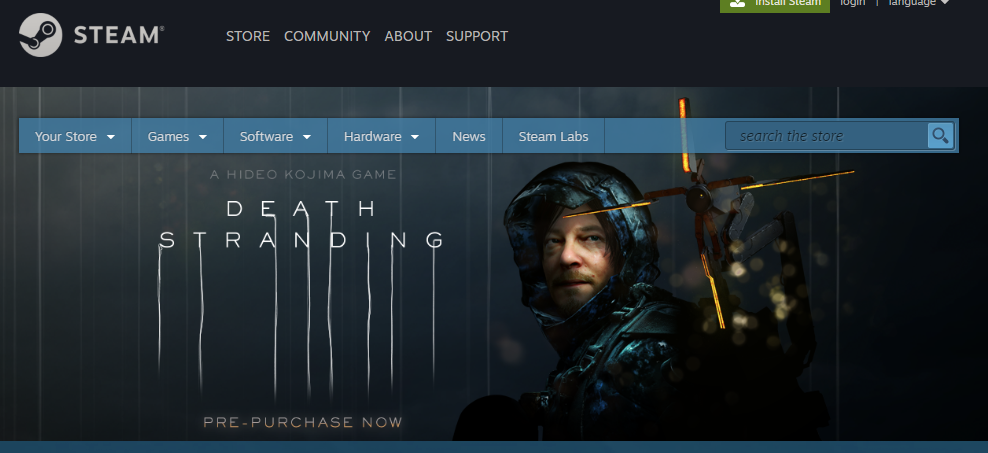Expand the Software dropdown
988x453 pixels.
(275, 137)
